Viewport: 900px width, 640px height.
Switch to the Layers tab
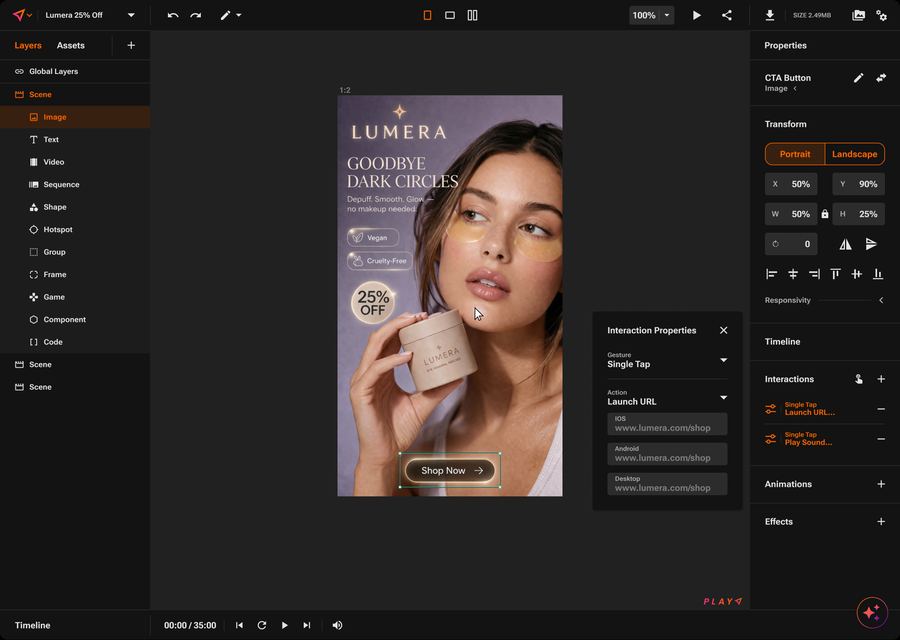28,45
